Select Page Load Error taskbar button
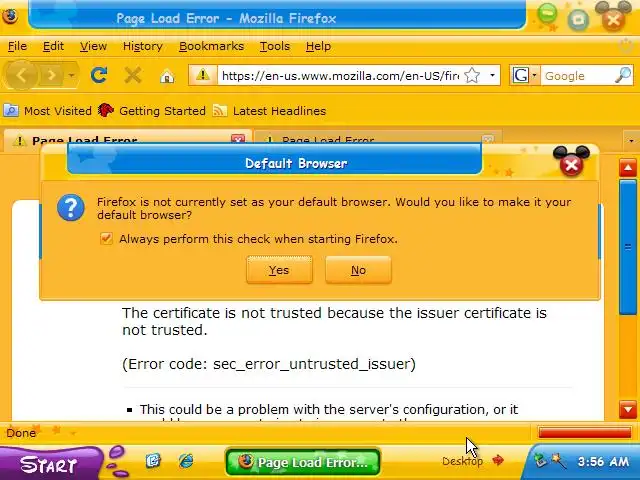640x480 pixels. (x=303, y=462)
